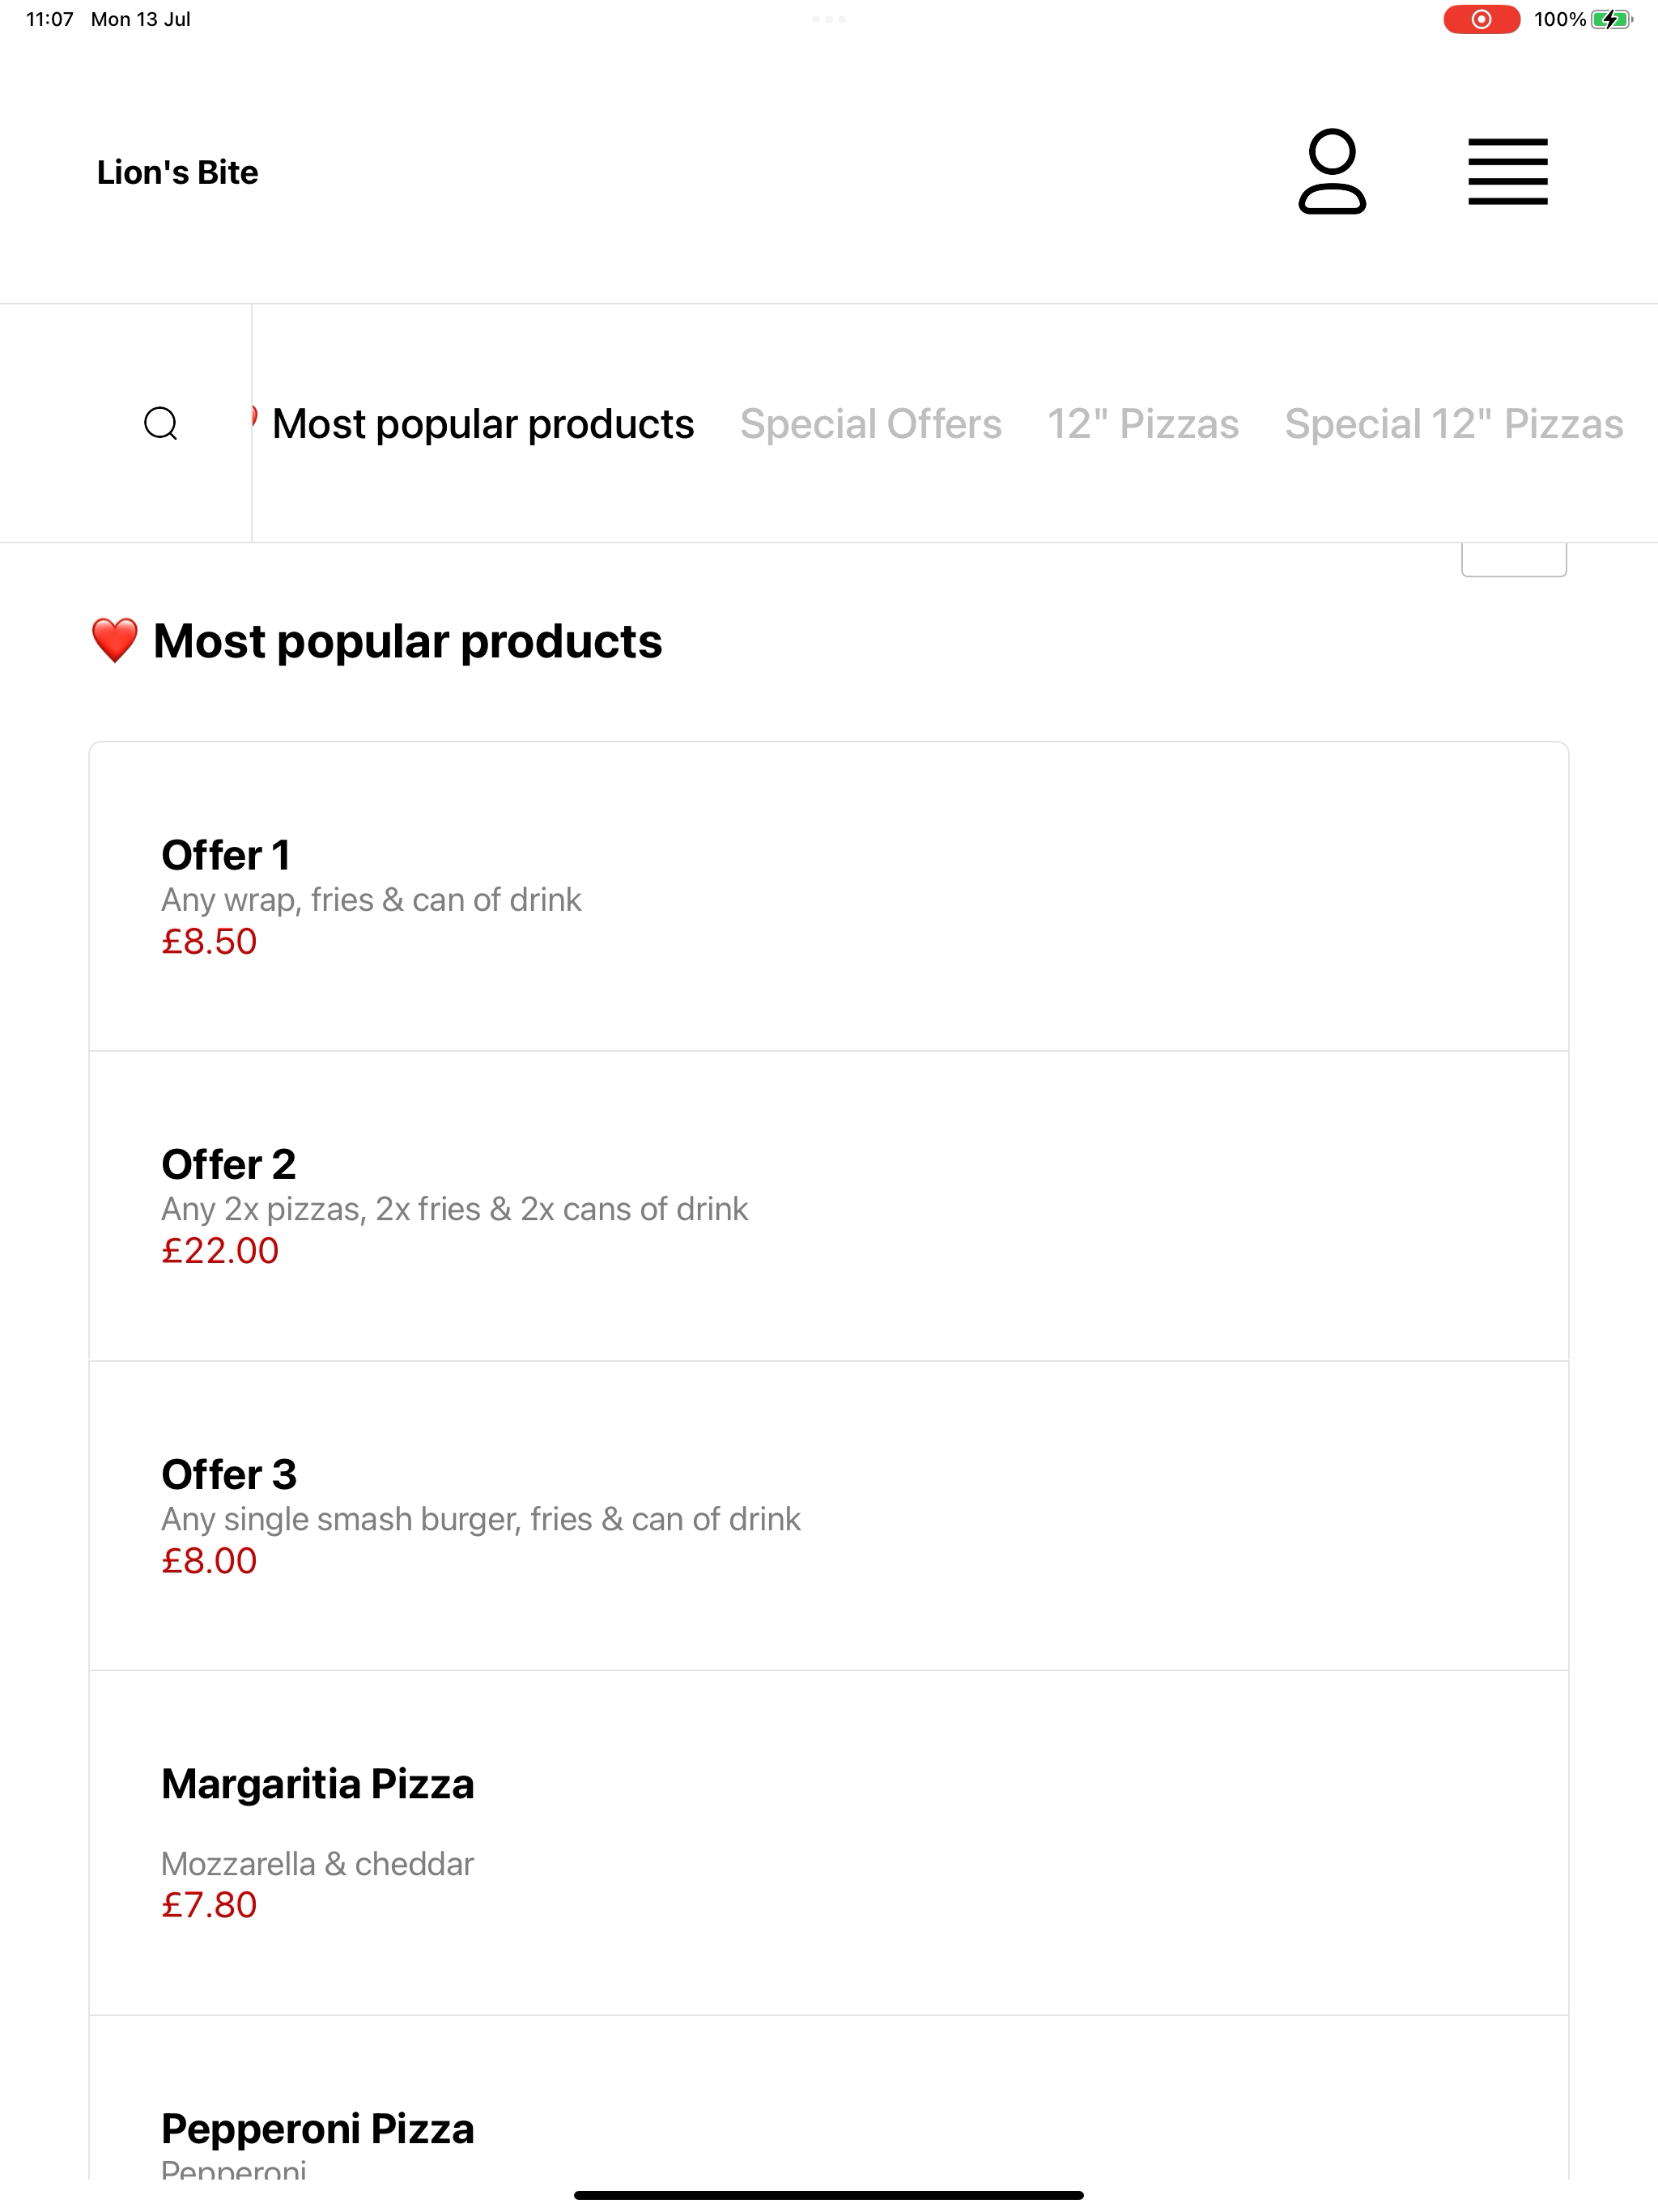Open the user account profile icon
The width and height of the screenshot is (1658, 2212).
(1332, 172)
